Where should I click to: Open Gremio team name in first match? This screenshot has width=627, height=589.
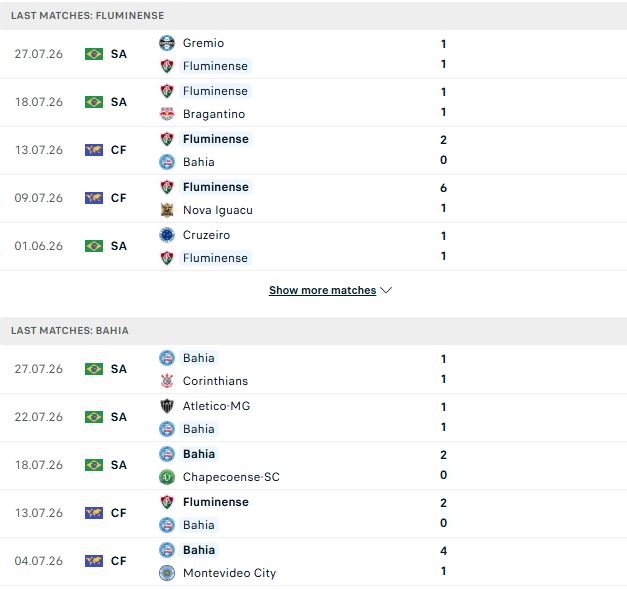(x=203, y=43)
